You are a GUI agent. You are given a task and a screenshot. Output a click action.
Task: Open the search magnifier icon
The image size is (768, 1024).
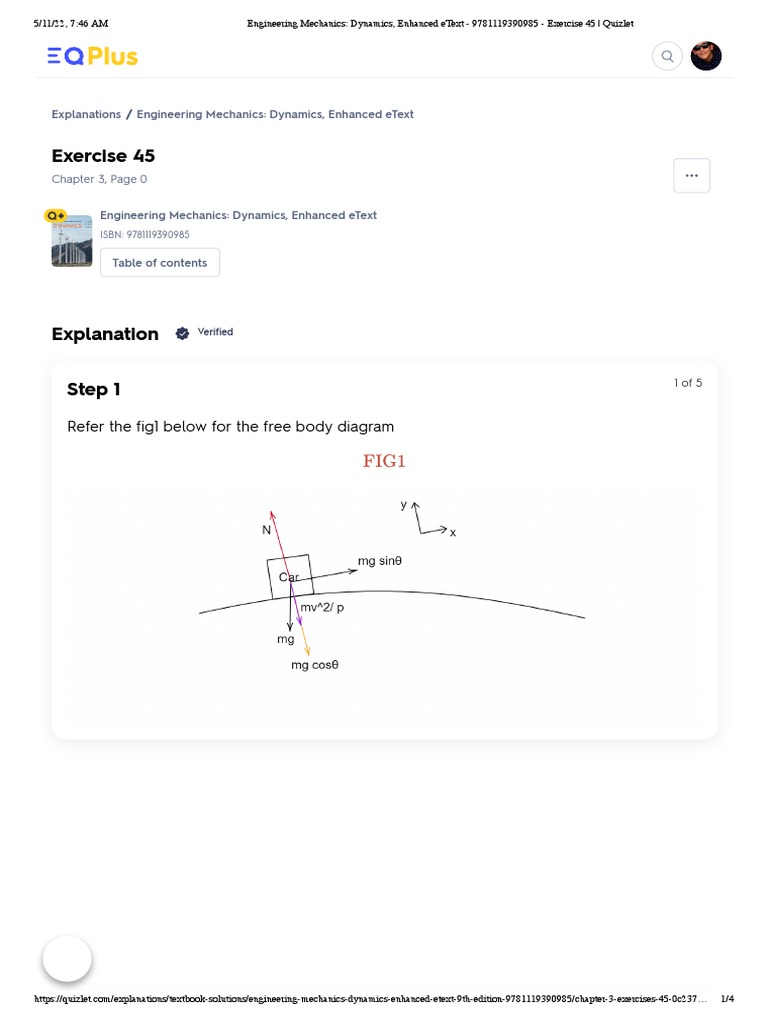[x=667, y=56]
